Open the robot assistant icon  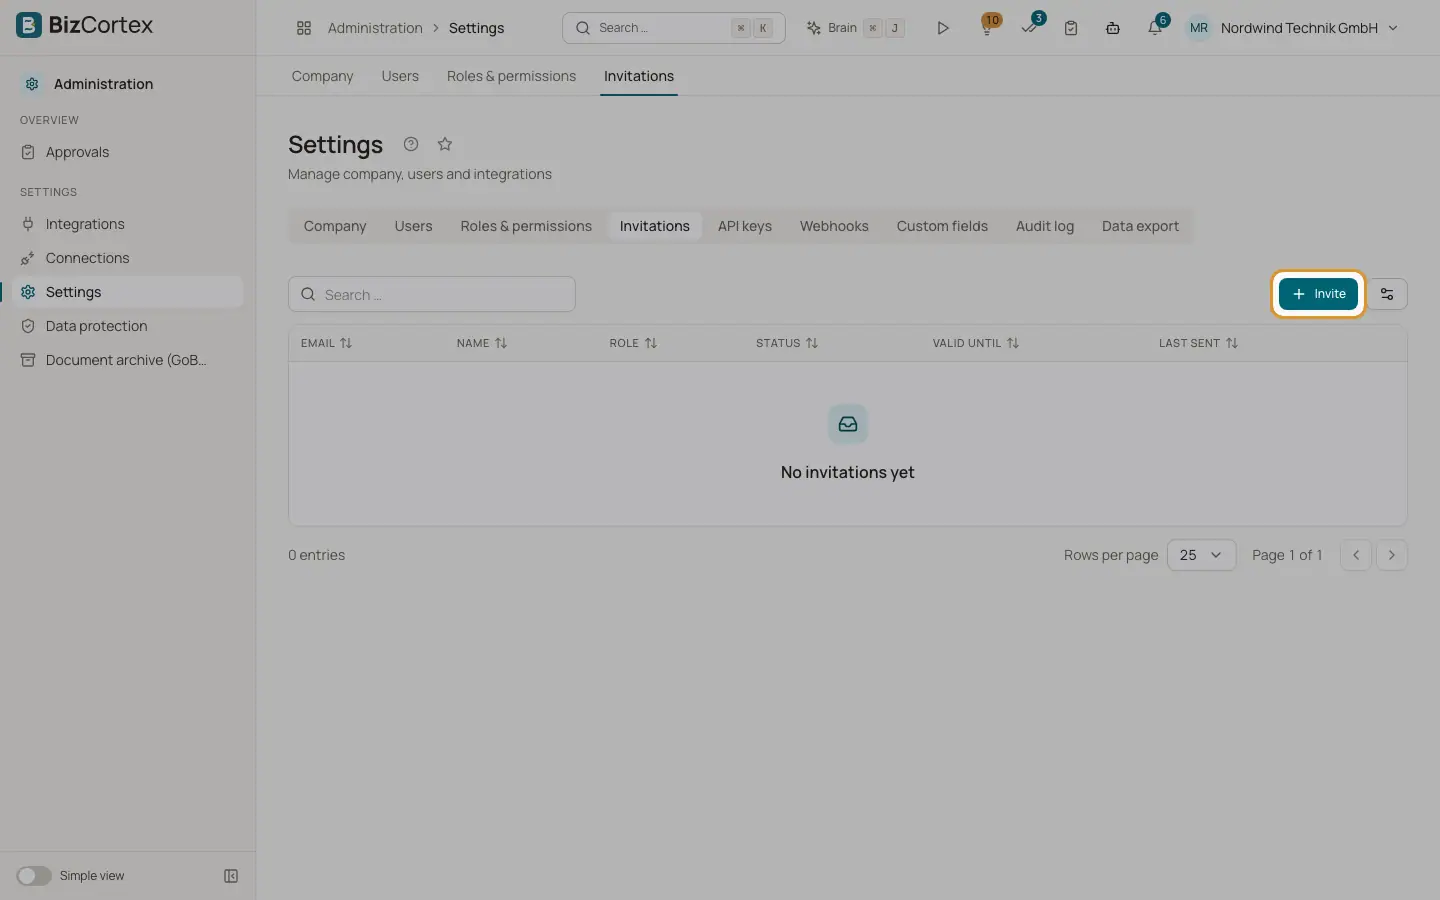[1113, 28]
